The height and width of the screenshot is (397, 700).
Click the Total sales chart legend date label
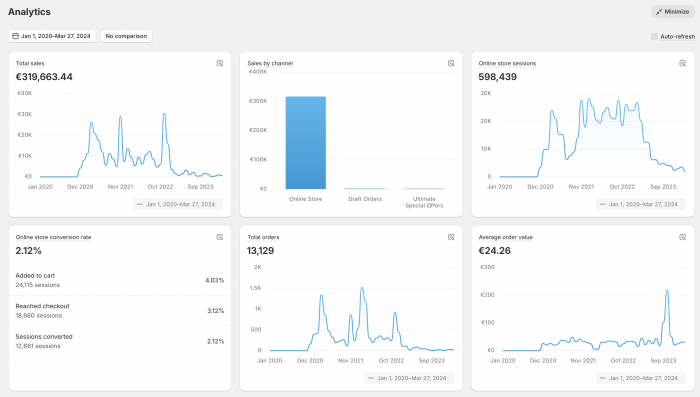coord(180,205)
